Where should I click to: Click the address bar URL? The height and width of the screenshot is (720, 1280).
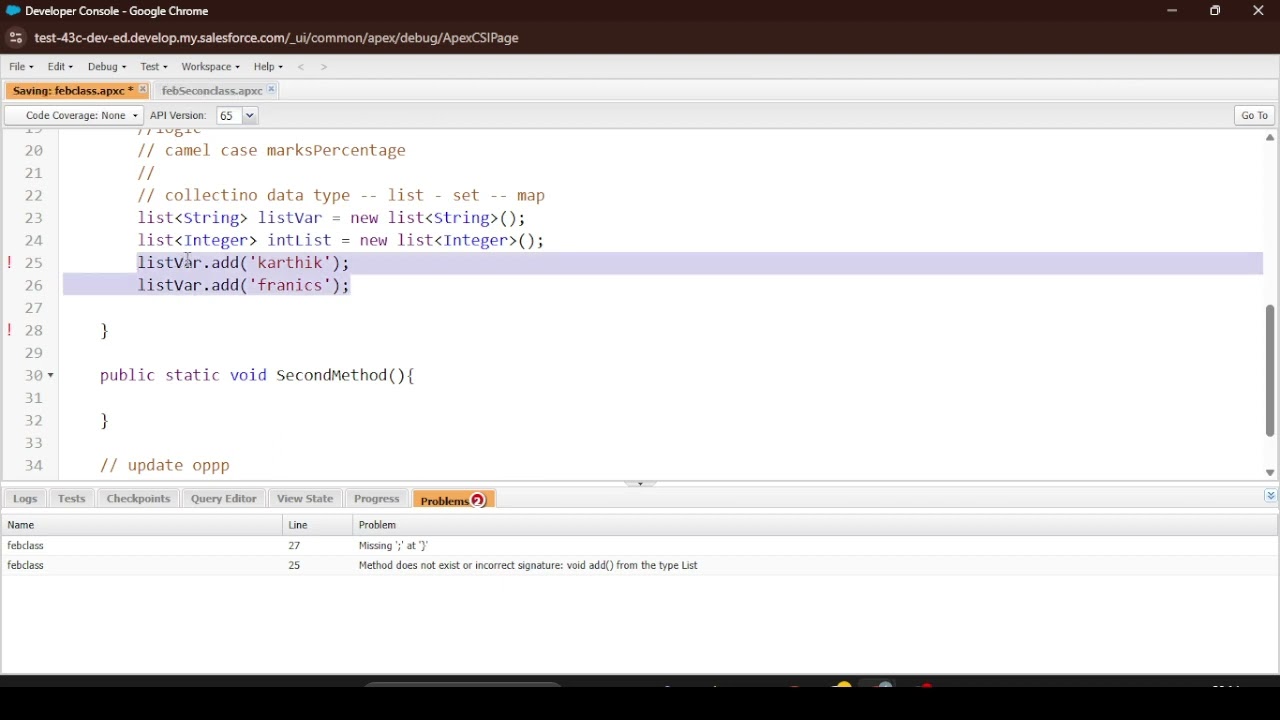(x=276, y=38)
